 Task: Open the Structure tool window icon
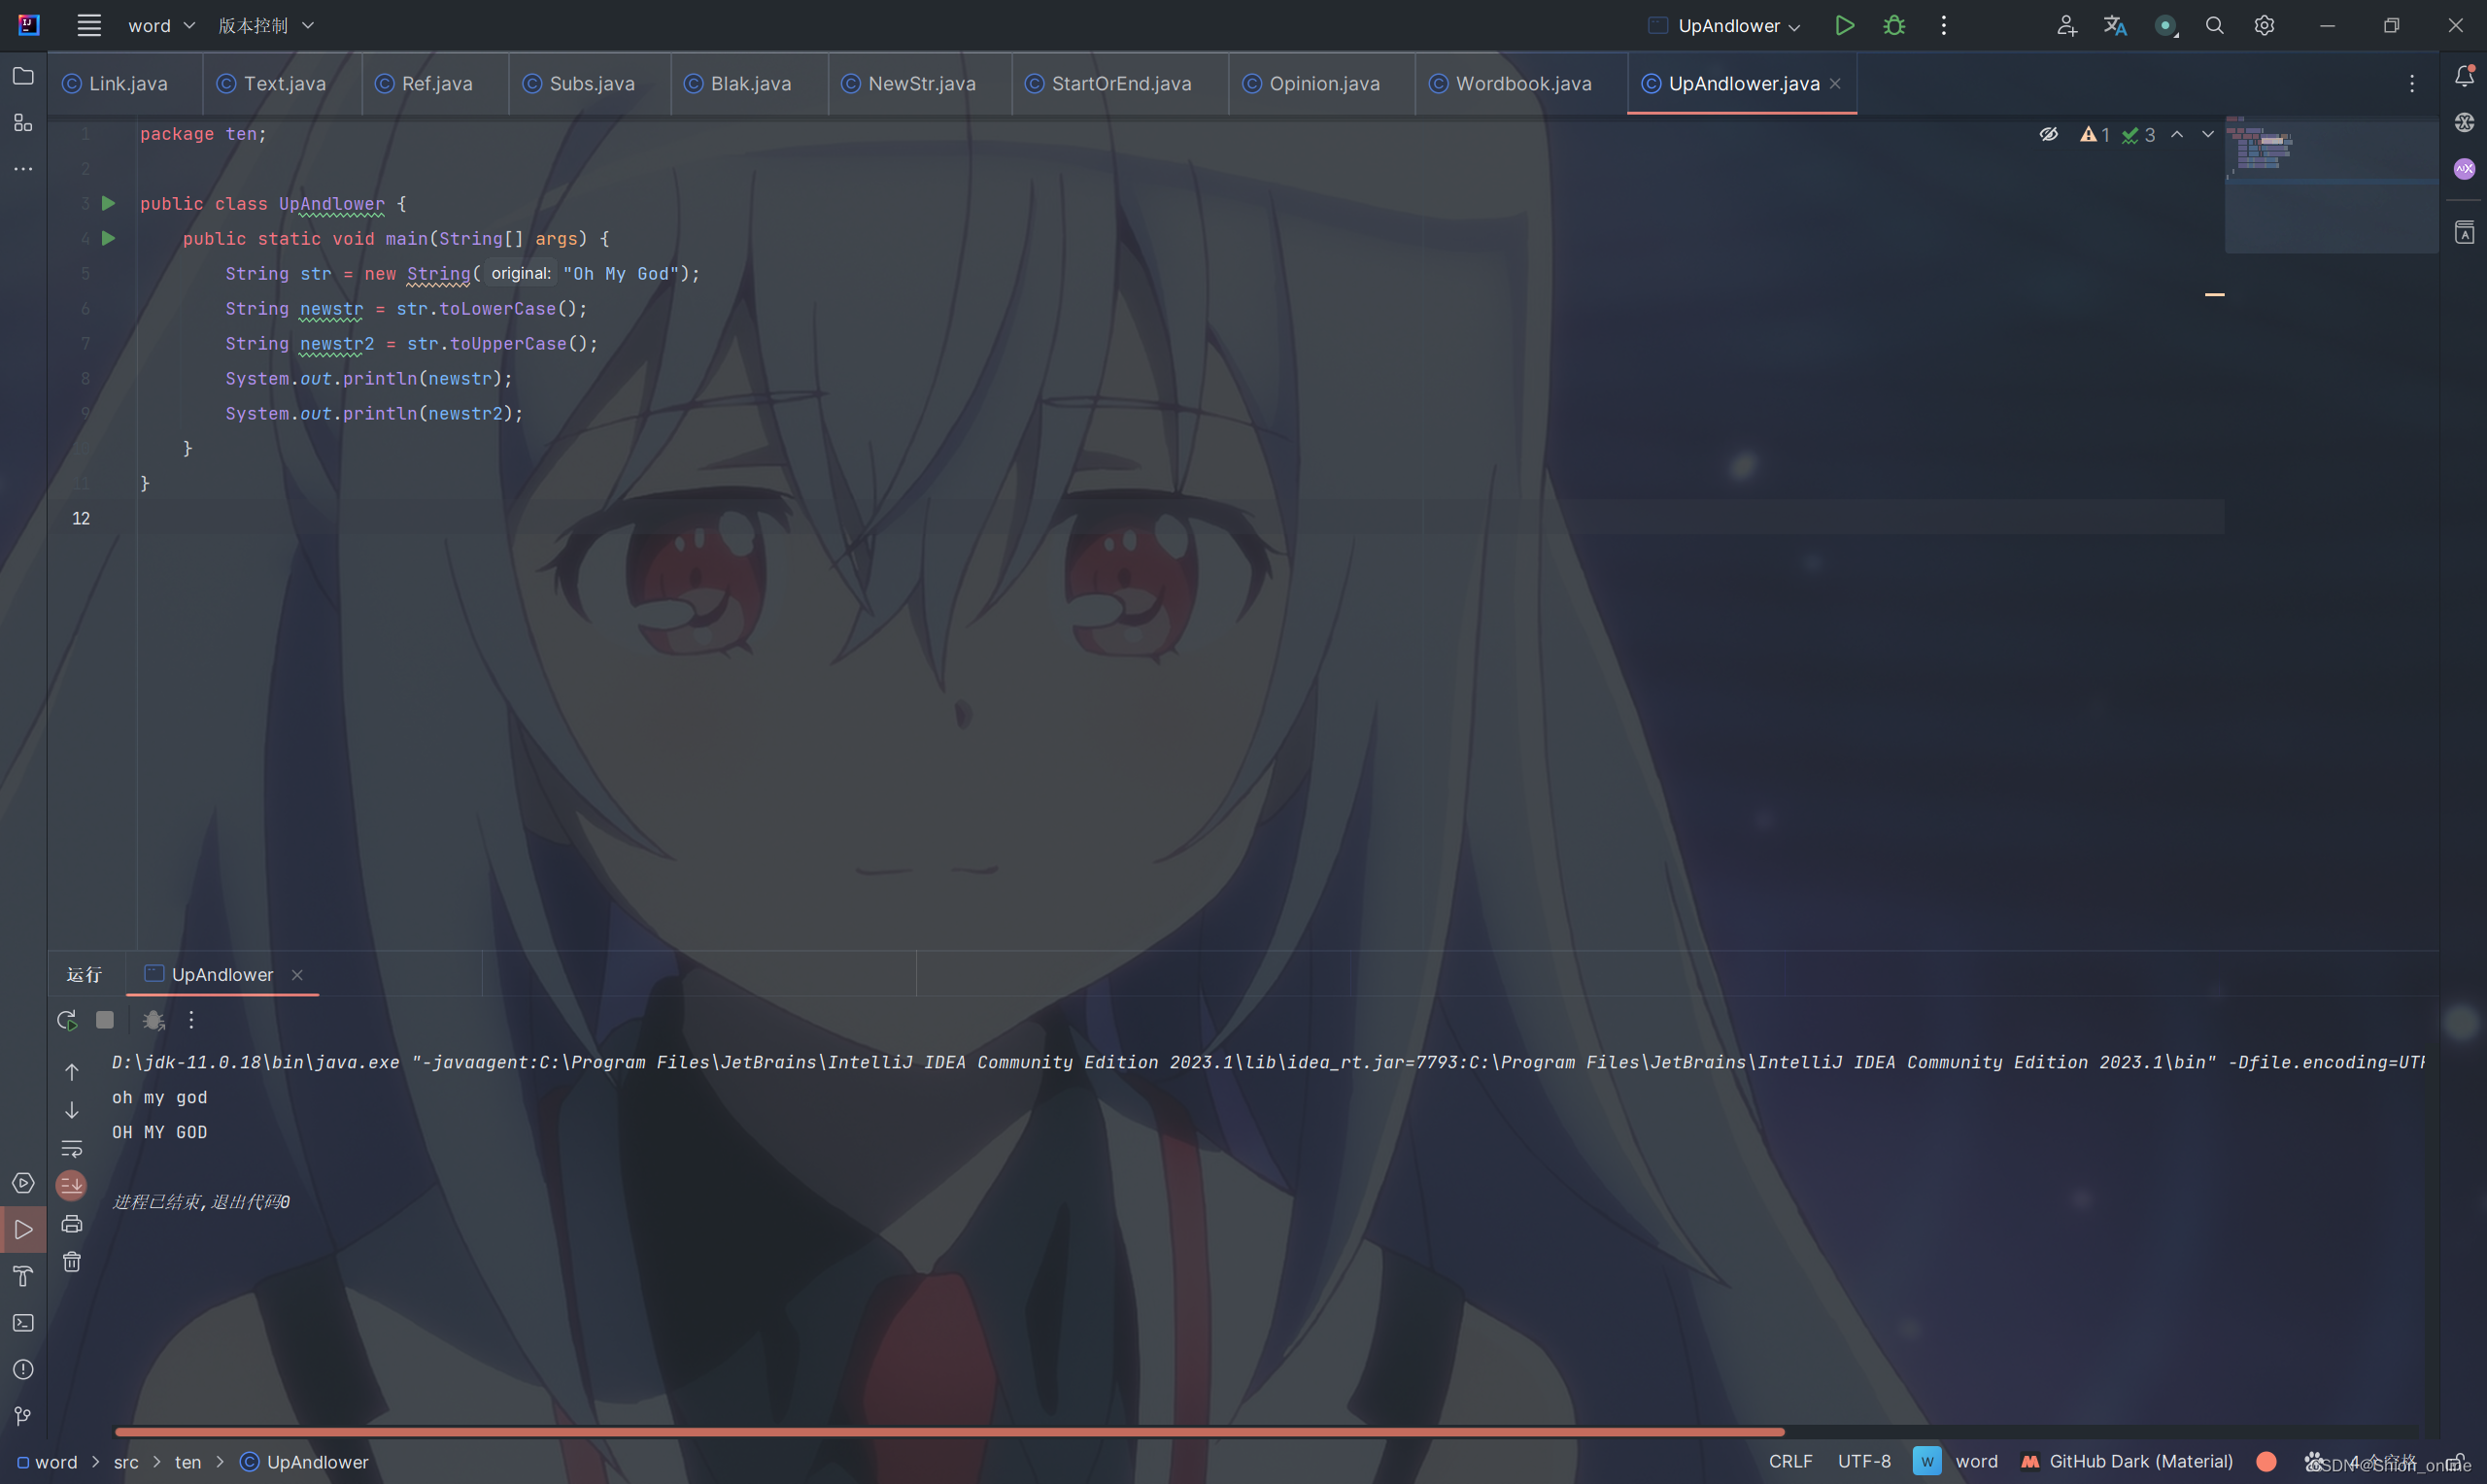(23, 123)
